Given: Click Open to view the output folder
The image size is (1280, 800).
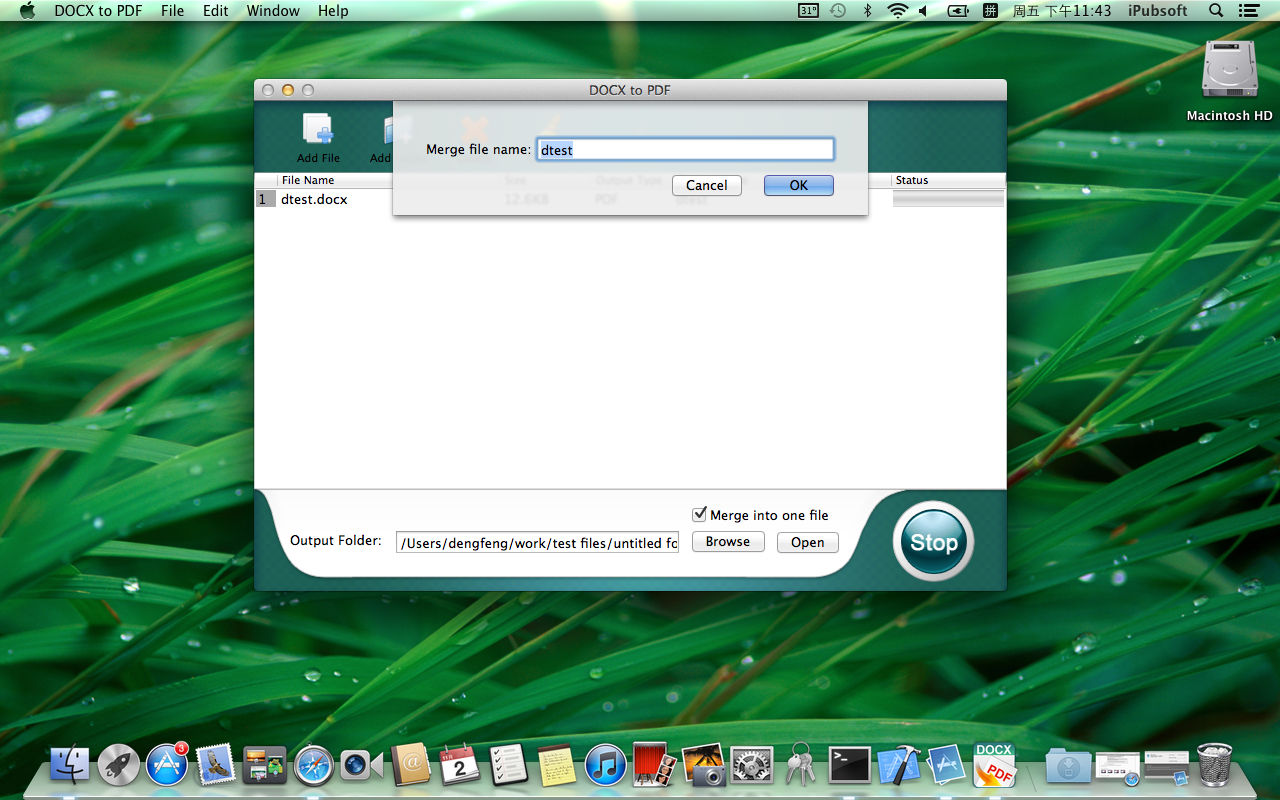Looking at the screenshot, I should pyautogui.click(x=808, y=542).
